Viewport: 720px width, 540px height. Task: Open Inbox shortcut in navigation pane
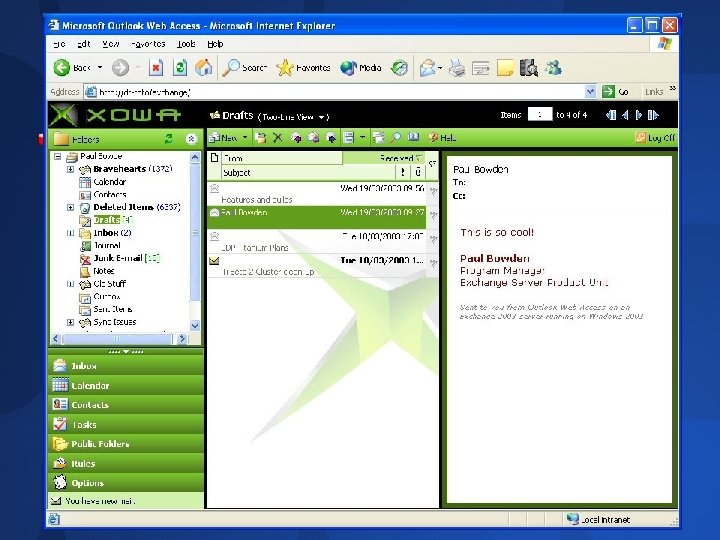[125, 366]
